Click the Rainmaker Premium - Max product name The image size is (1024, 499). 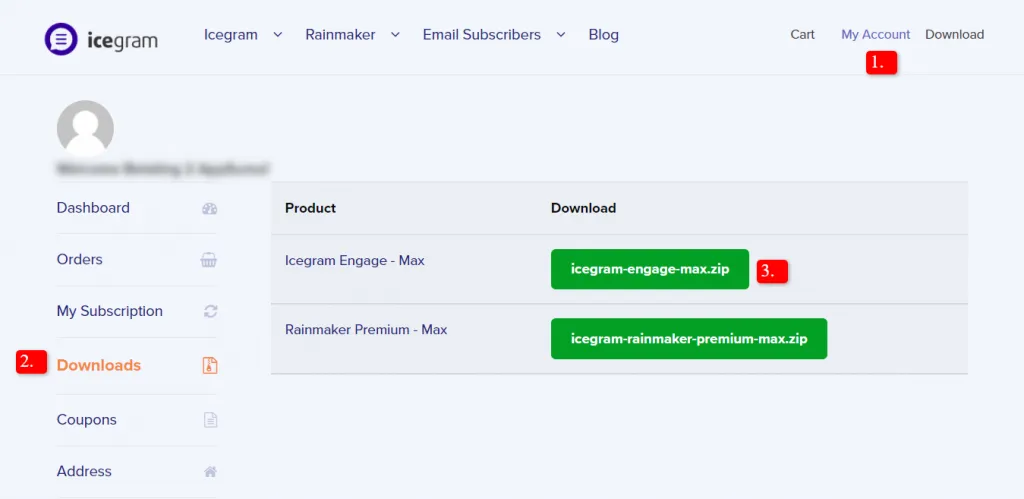(x=366, y=330)
